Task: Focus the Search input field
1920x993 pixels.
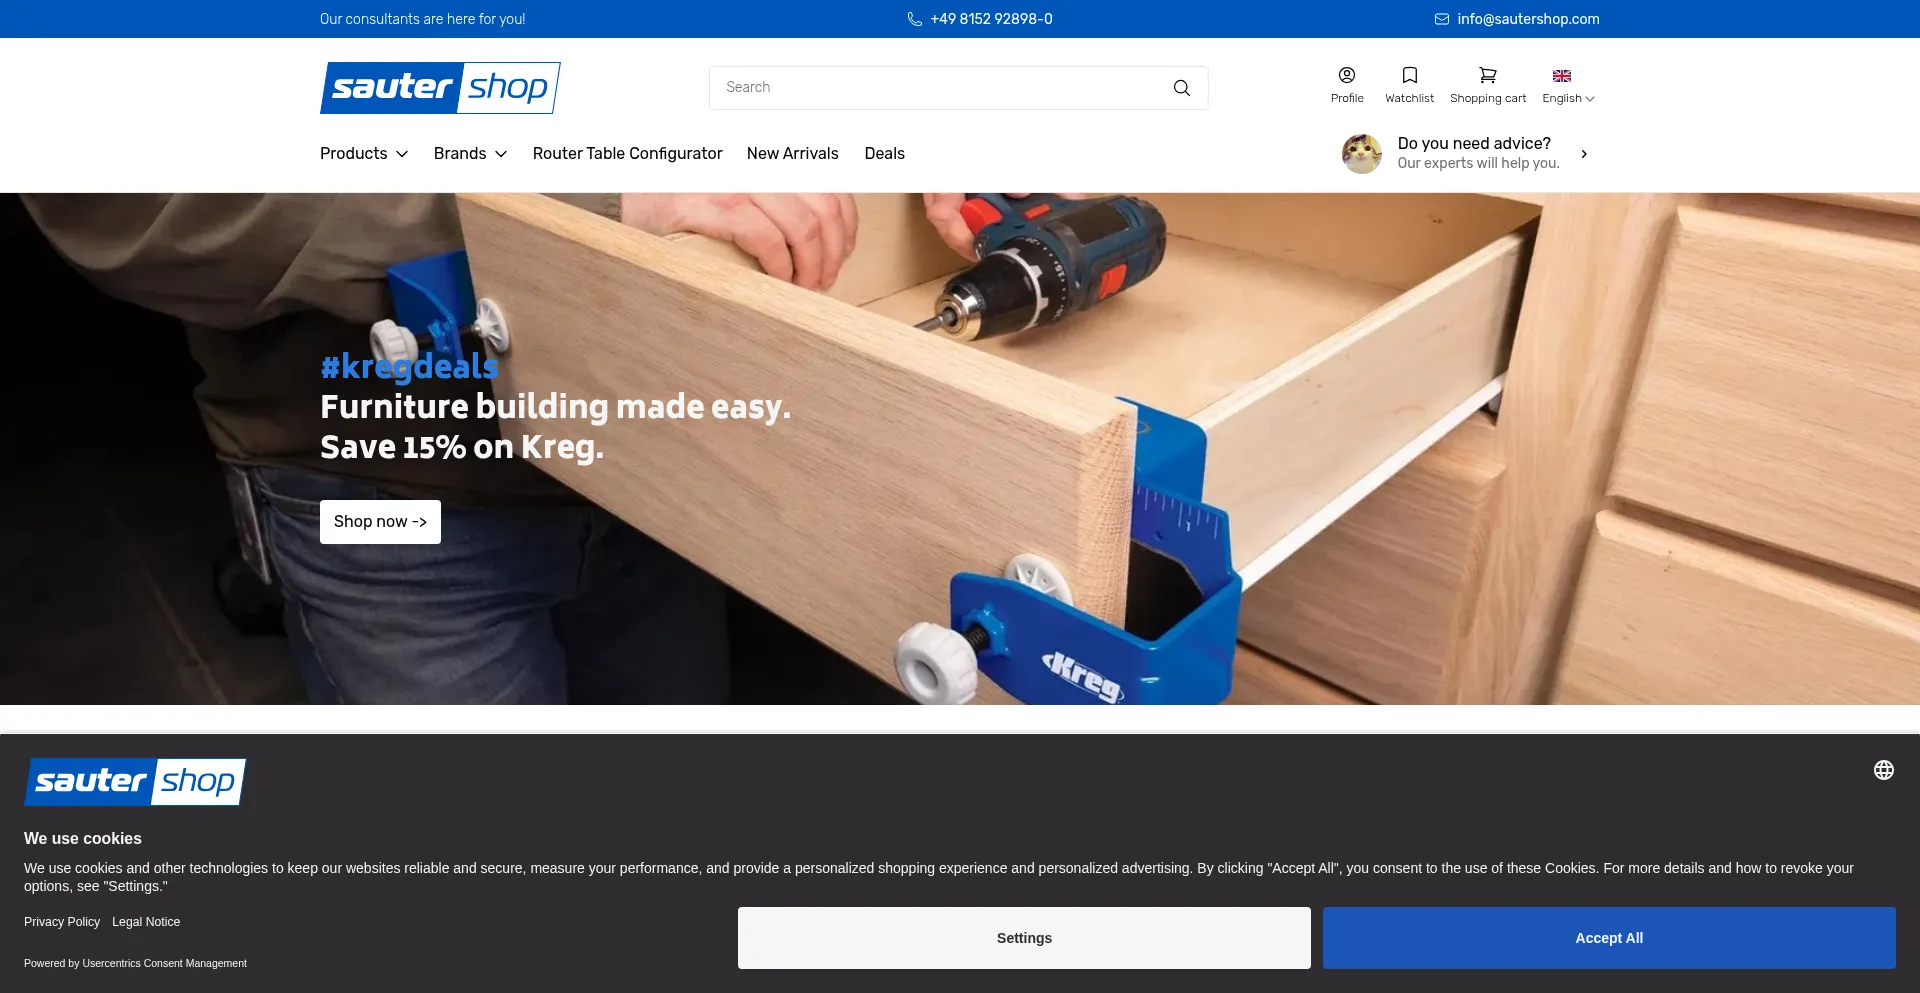Action: (940, 88)
